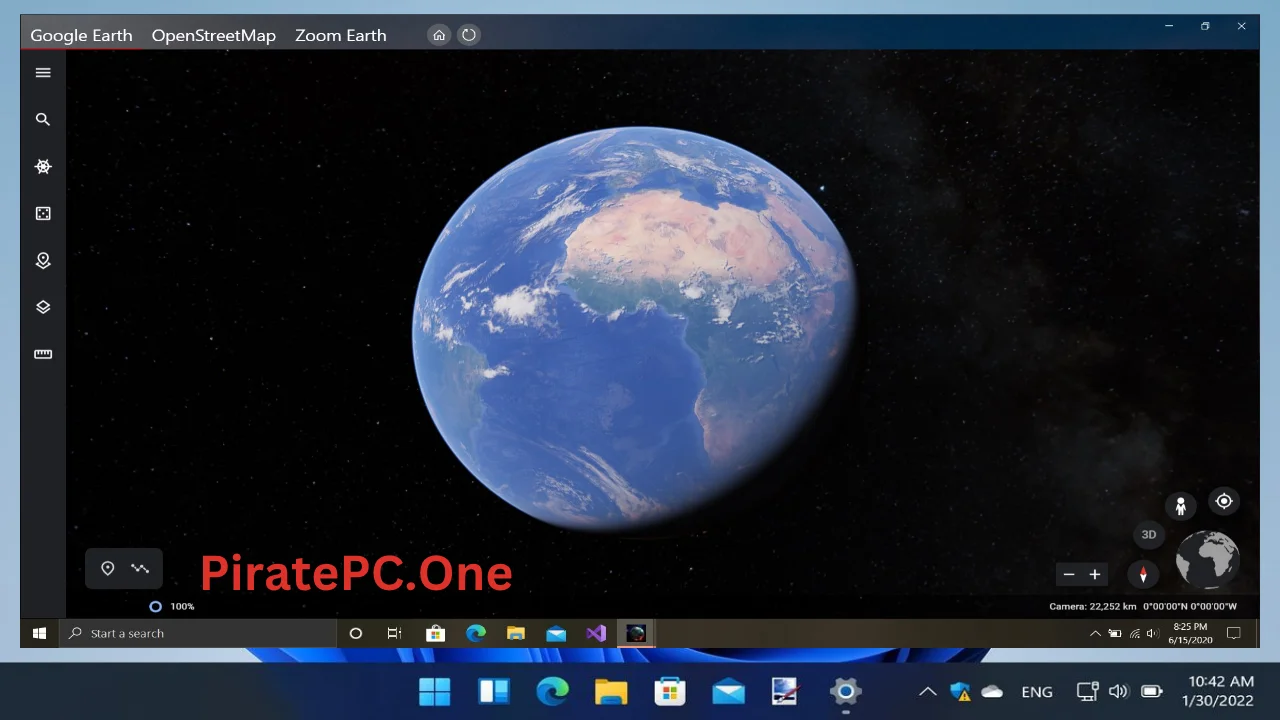Switch to the OpenStreetMap tab

click(x=213, y=35)
